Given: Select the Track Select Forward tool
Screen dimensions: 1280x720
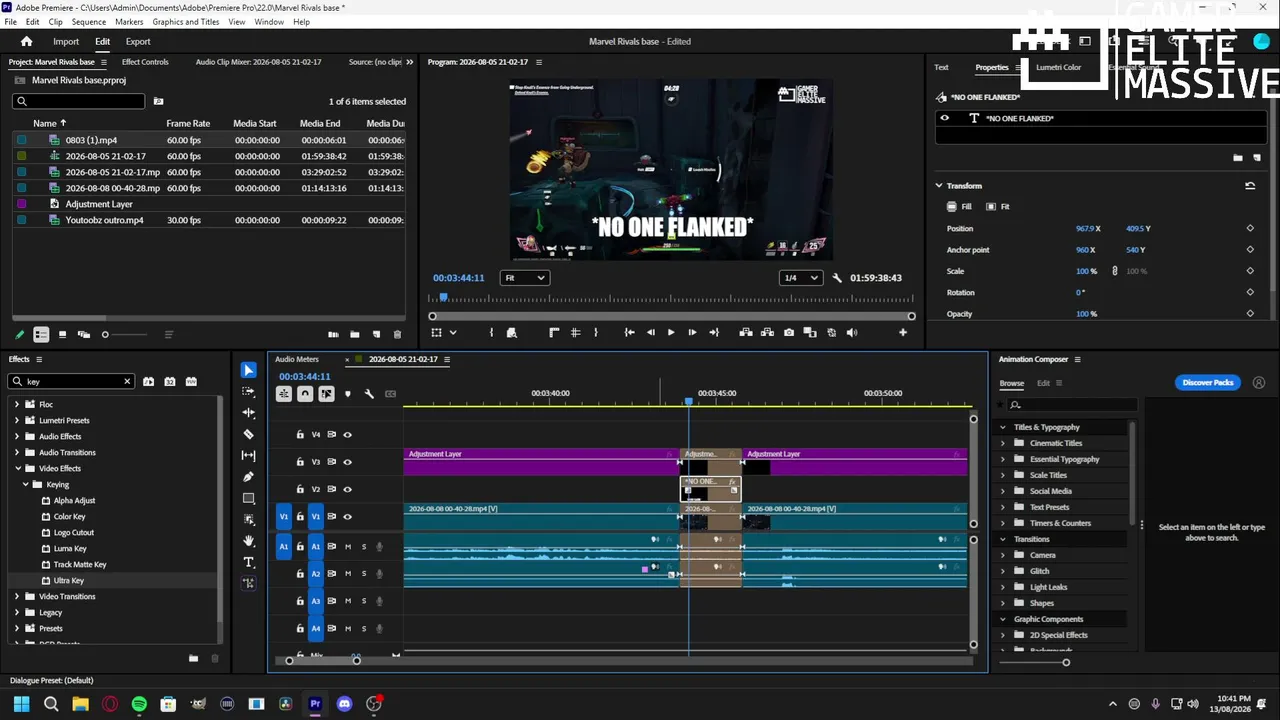Looking at the screenshot, I should [x=249, y=391].
